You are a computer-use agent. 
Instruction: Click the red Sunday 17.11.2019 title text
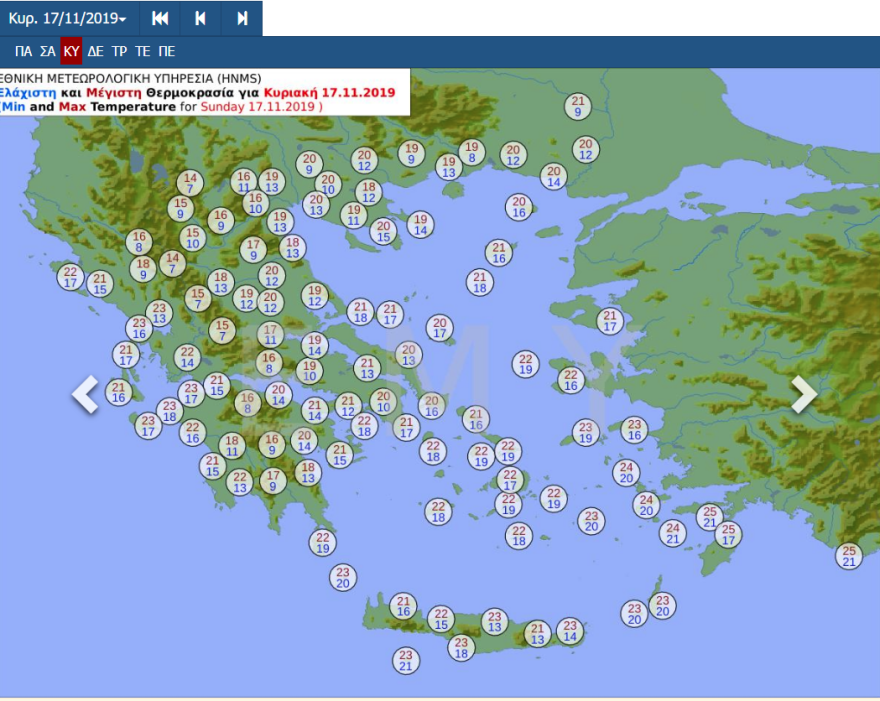[x=258, y=106]
